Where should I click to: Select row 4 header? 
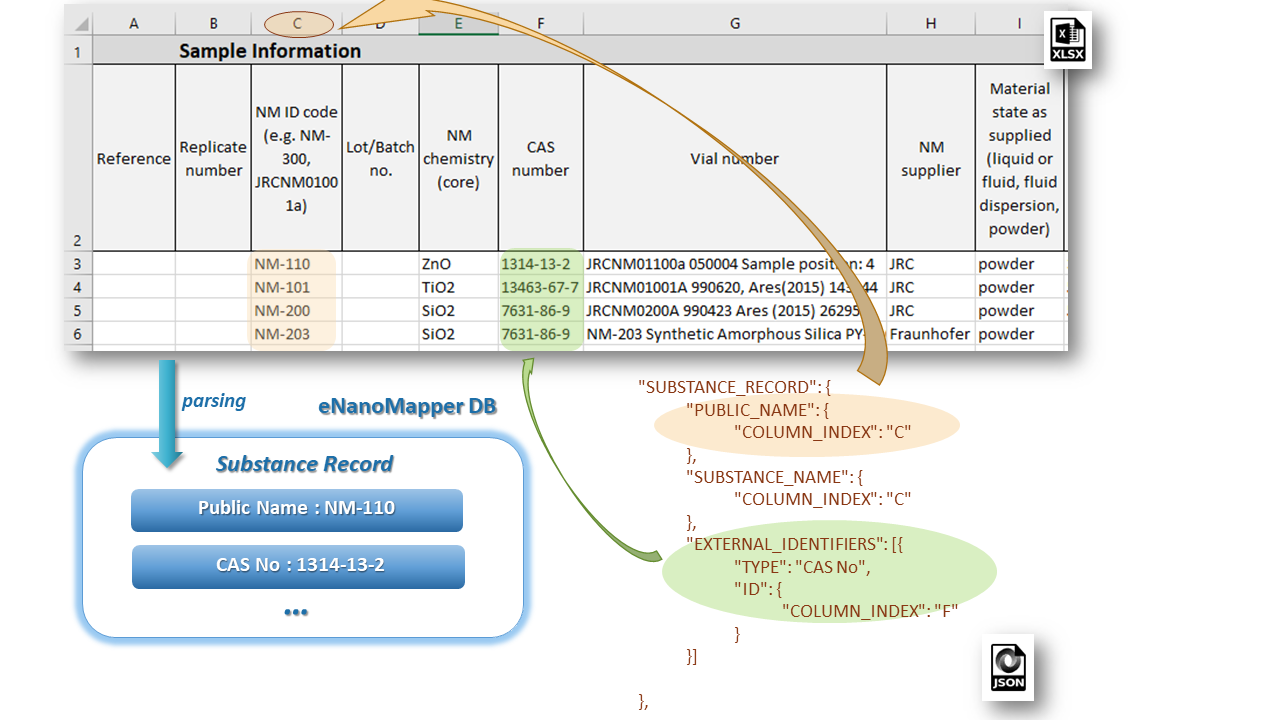click(78, 287)
